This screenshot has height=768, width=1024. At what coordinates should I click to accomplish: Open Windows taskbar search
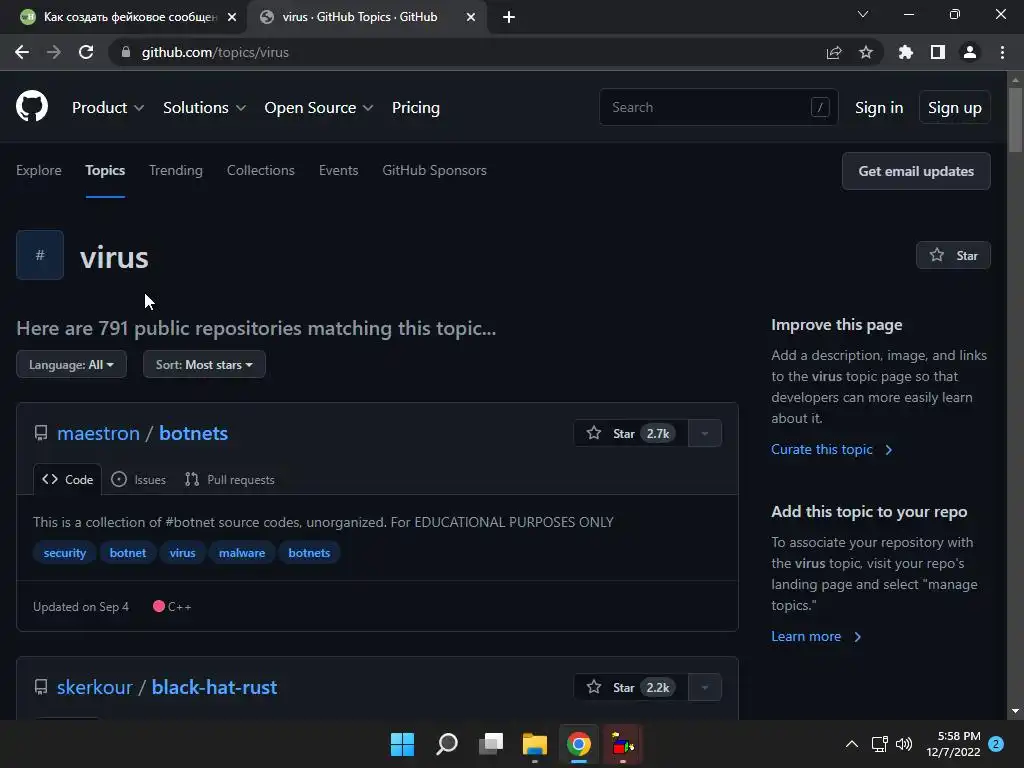coord(447,744)
